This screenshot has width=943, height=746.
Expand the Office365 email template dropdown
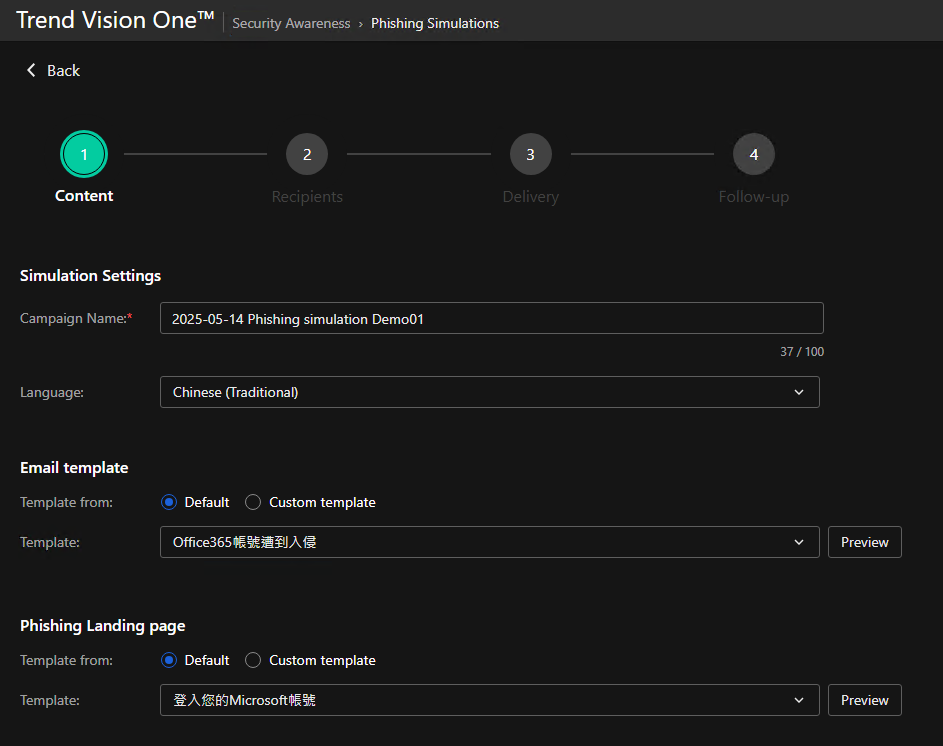[489, 542]
